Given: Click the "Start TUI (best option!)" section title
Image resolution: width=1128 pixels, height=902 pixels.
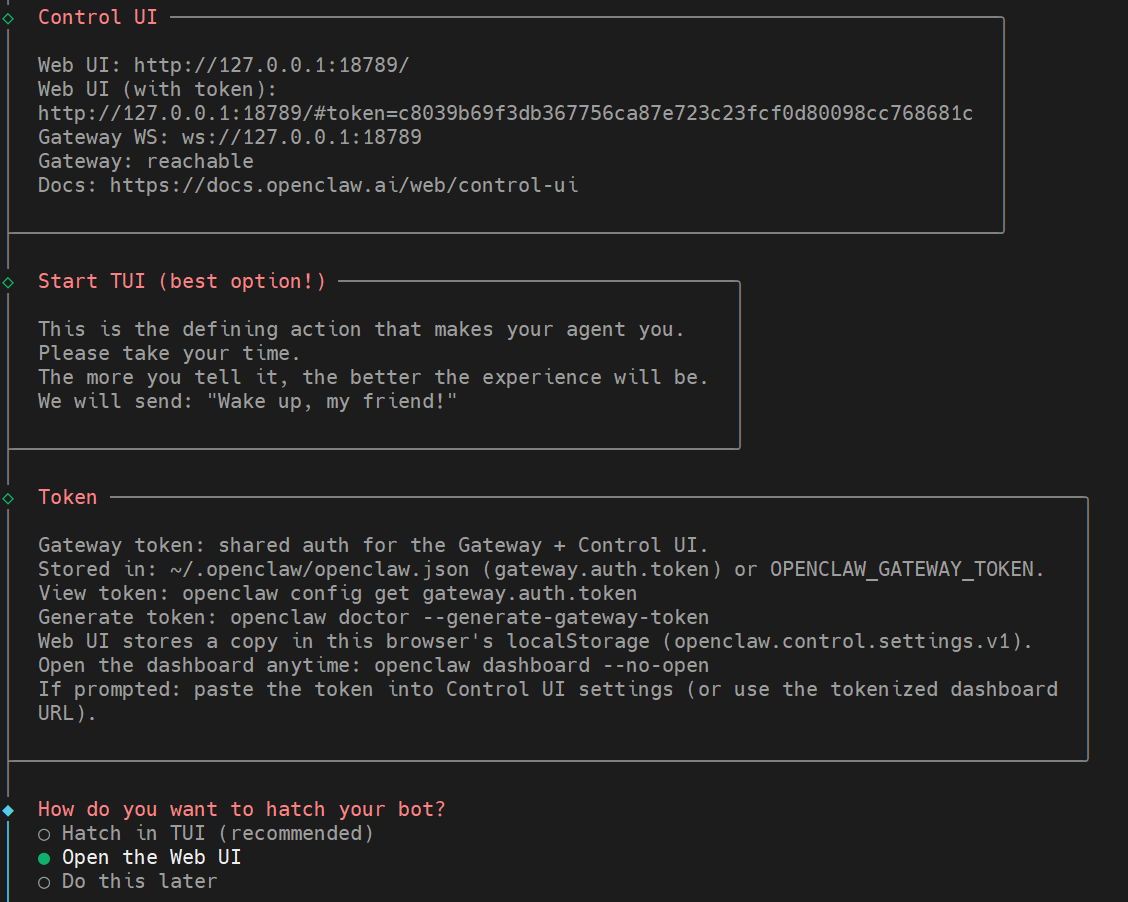Looking at the screenshot, I should pyautogui.click(x=181, y=281).
